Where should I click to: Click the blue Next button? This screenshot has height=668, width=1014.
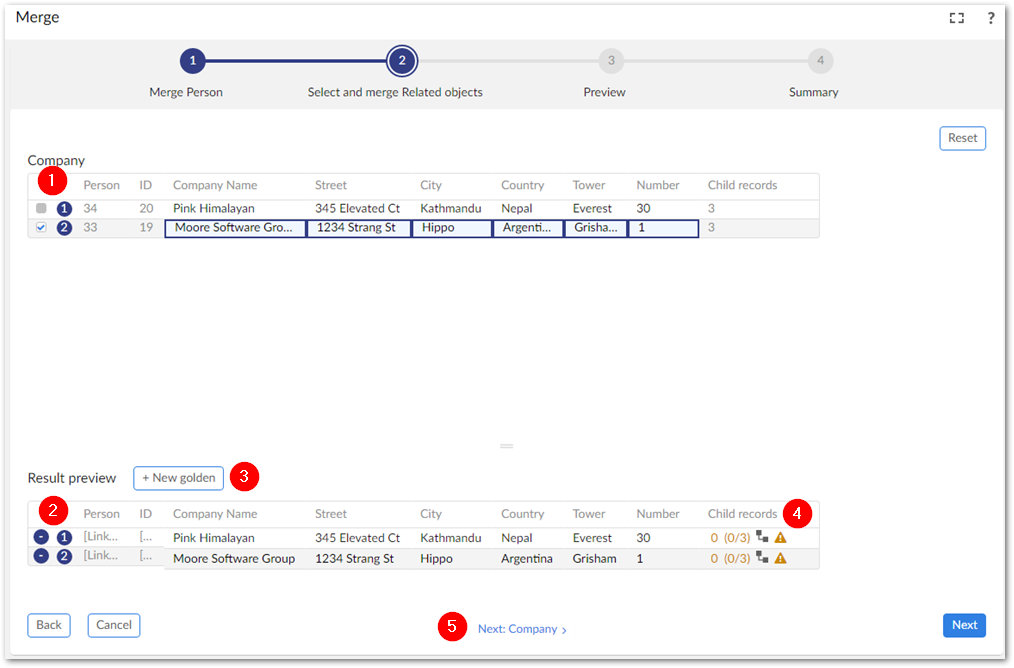[964, 625]
